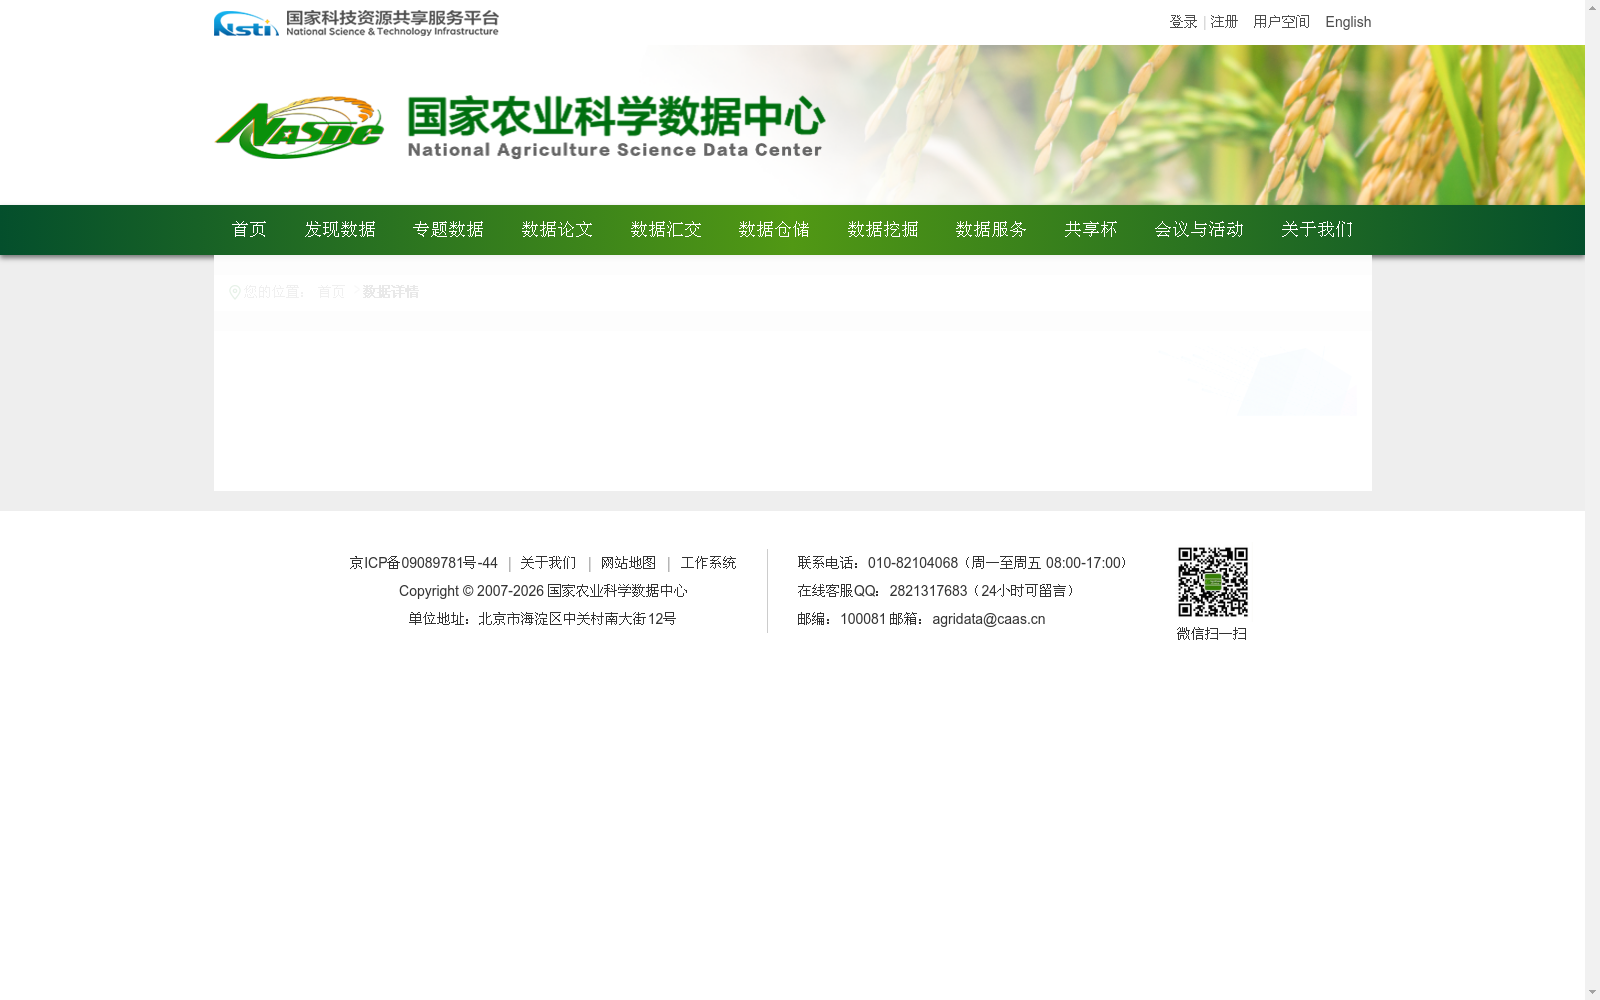Screen dimensions: 1600x1000
Task: Open the 关于我们 nav menu
Action: (1317, 230)
